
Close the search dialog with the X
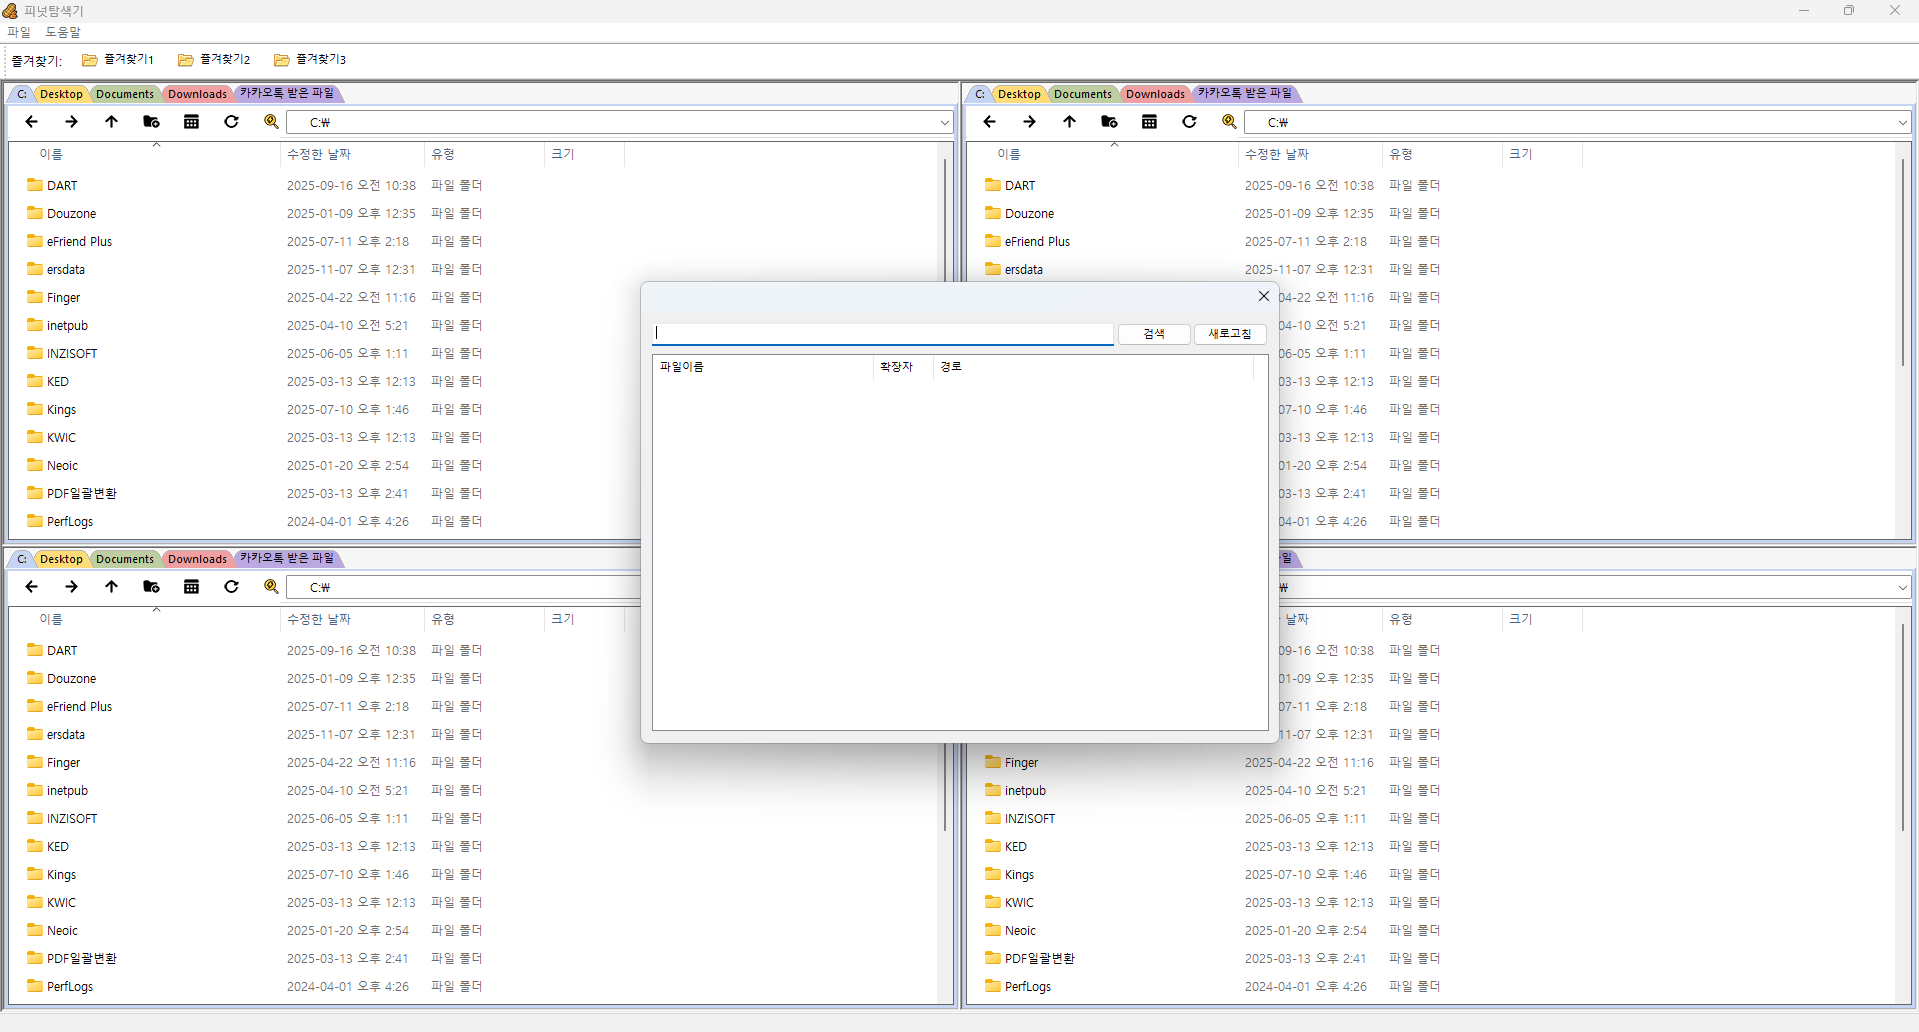click(x=1263, y=296)
